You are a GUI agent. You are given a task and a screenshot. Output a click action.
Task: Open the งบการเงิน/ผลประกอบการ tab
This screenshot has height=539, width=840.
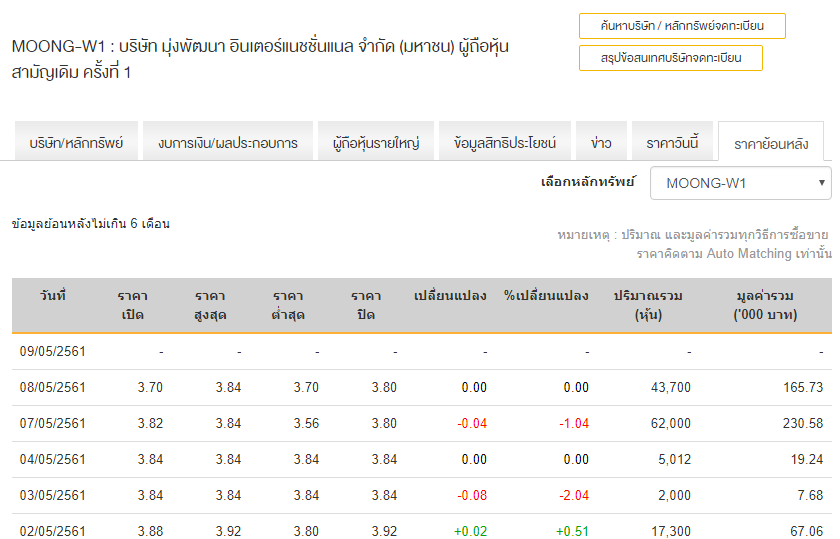228,142
